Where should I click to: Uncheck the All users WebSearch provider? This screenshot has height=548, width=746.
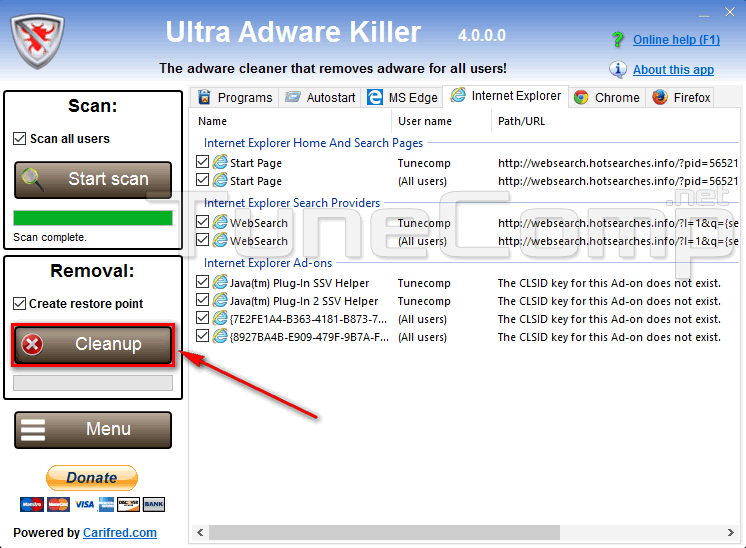click(x=202, y=240)
